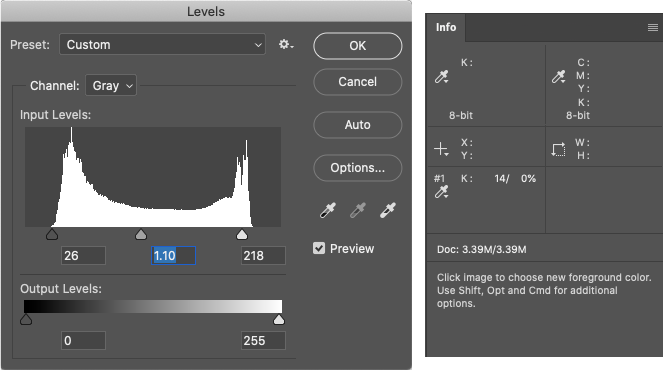Click the Cancel button
The height and width of the screenshot is (370, 663).
358,82
